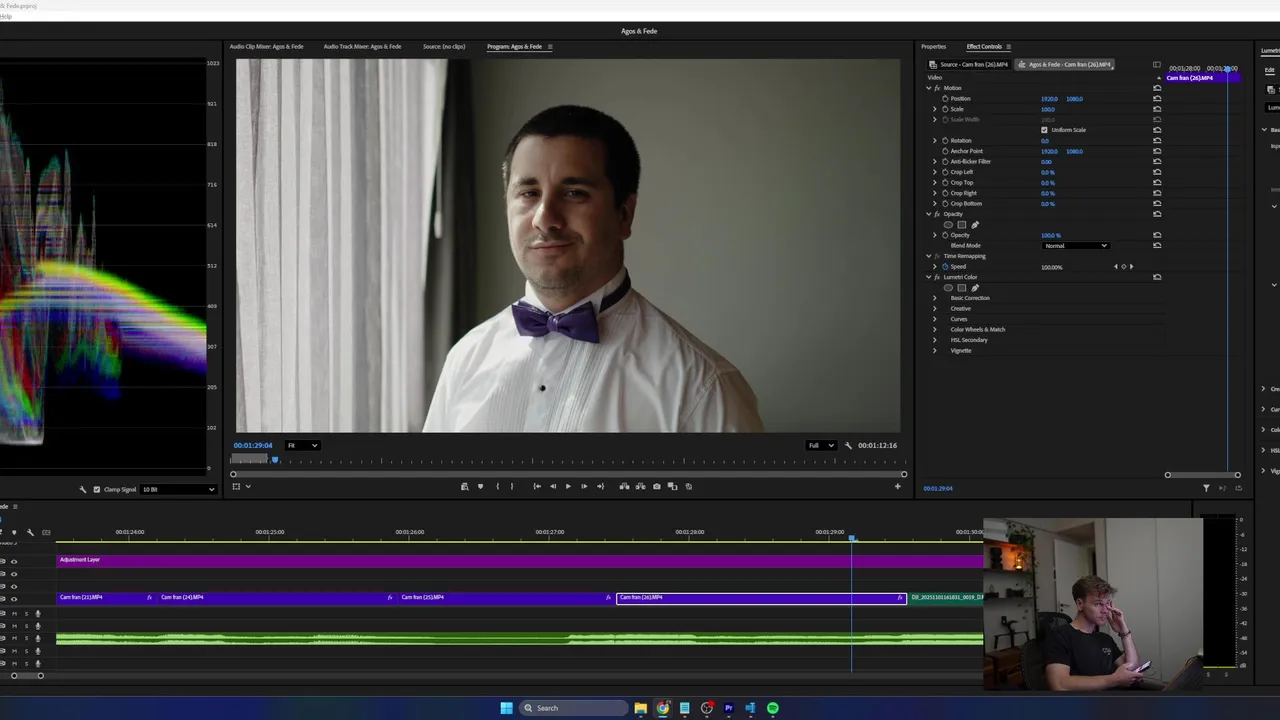Open Program monitor settings wrench
Screen dimensions: 1280x720
848,446
